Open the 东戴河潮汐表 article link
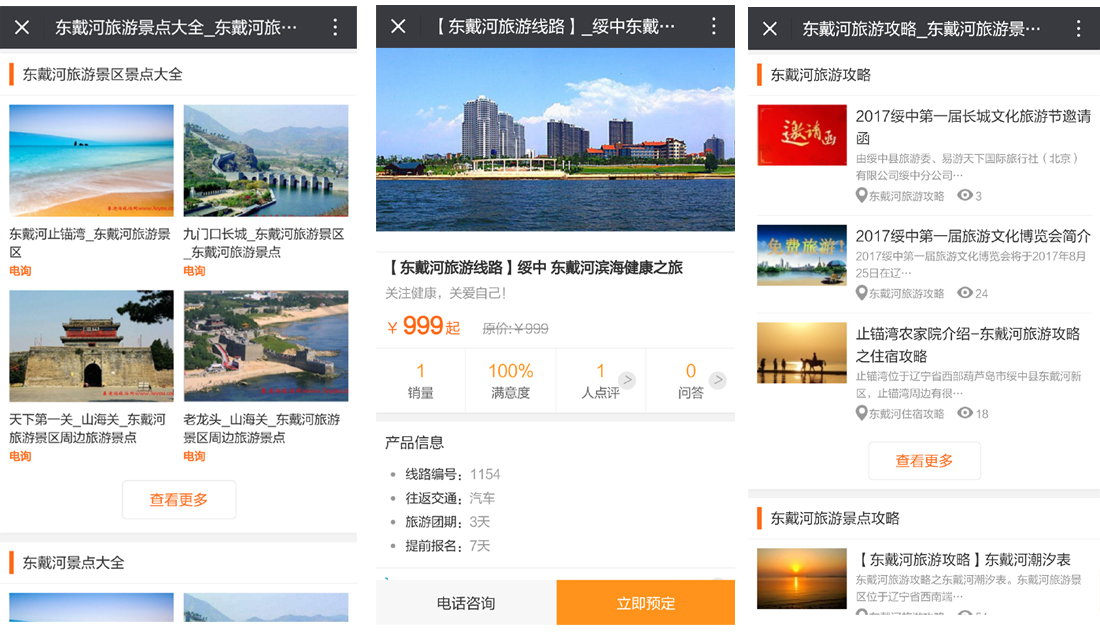This screenshot has width=1100, height=635. click(x=965, y=559)
